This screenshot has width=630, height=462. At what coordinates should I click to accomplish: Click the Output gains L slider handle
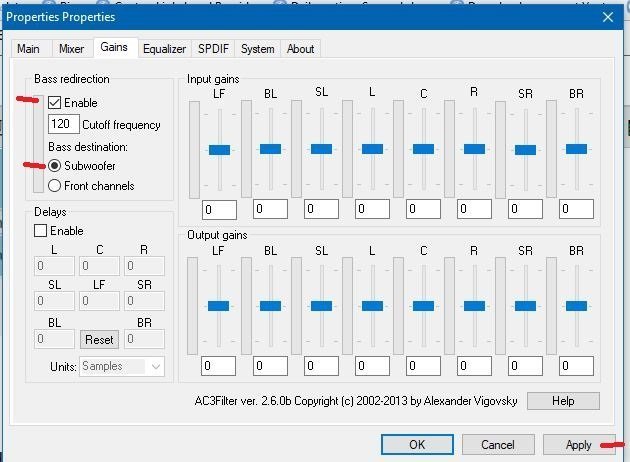(x=372, y=306)
